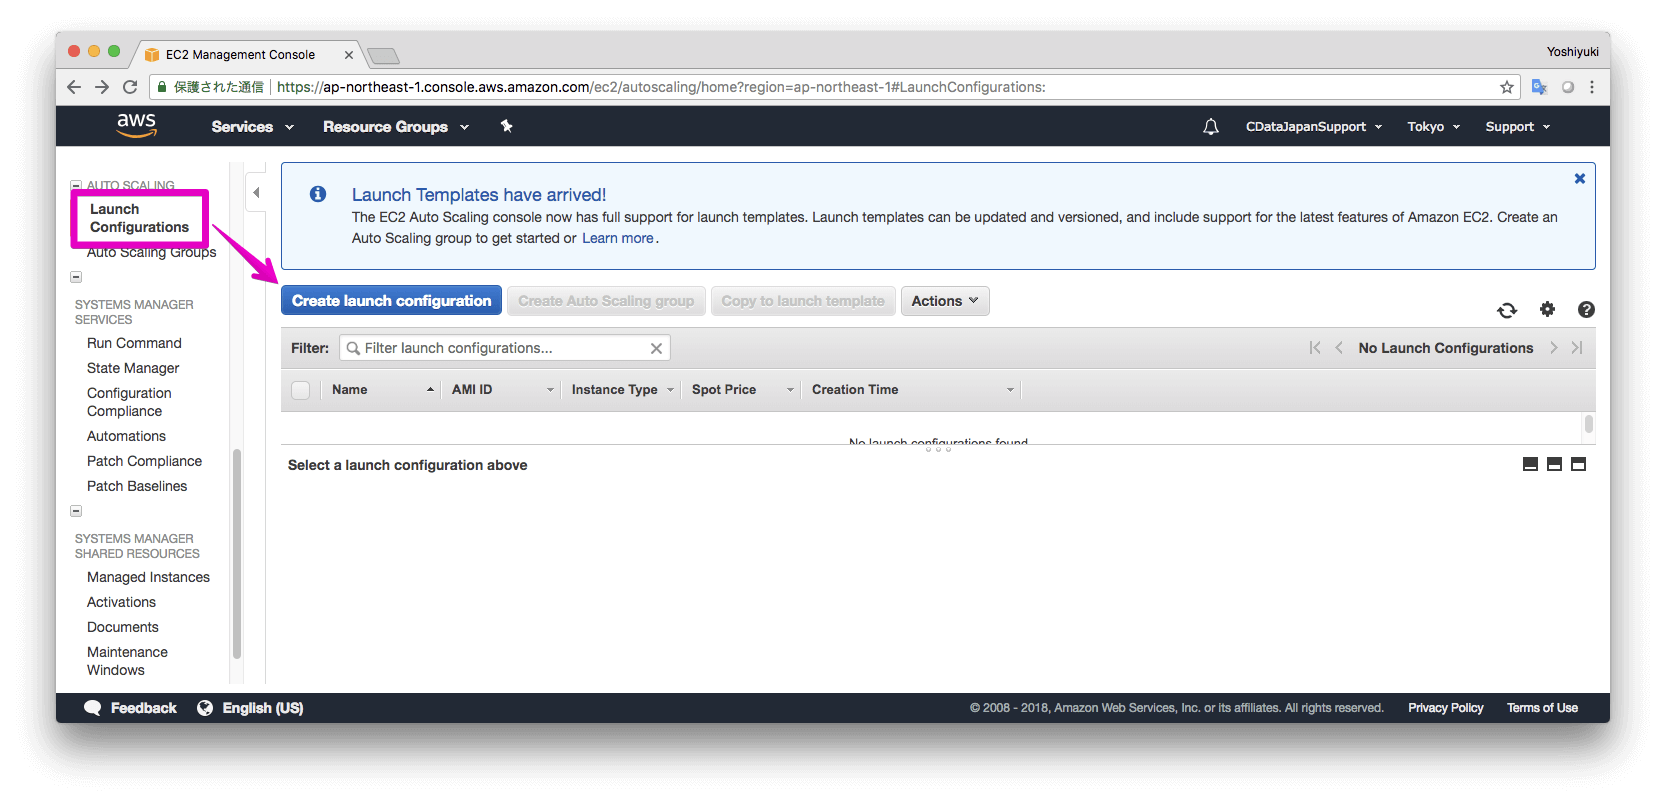Click browser forward arrow

102,87
